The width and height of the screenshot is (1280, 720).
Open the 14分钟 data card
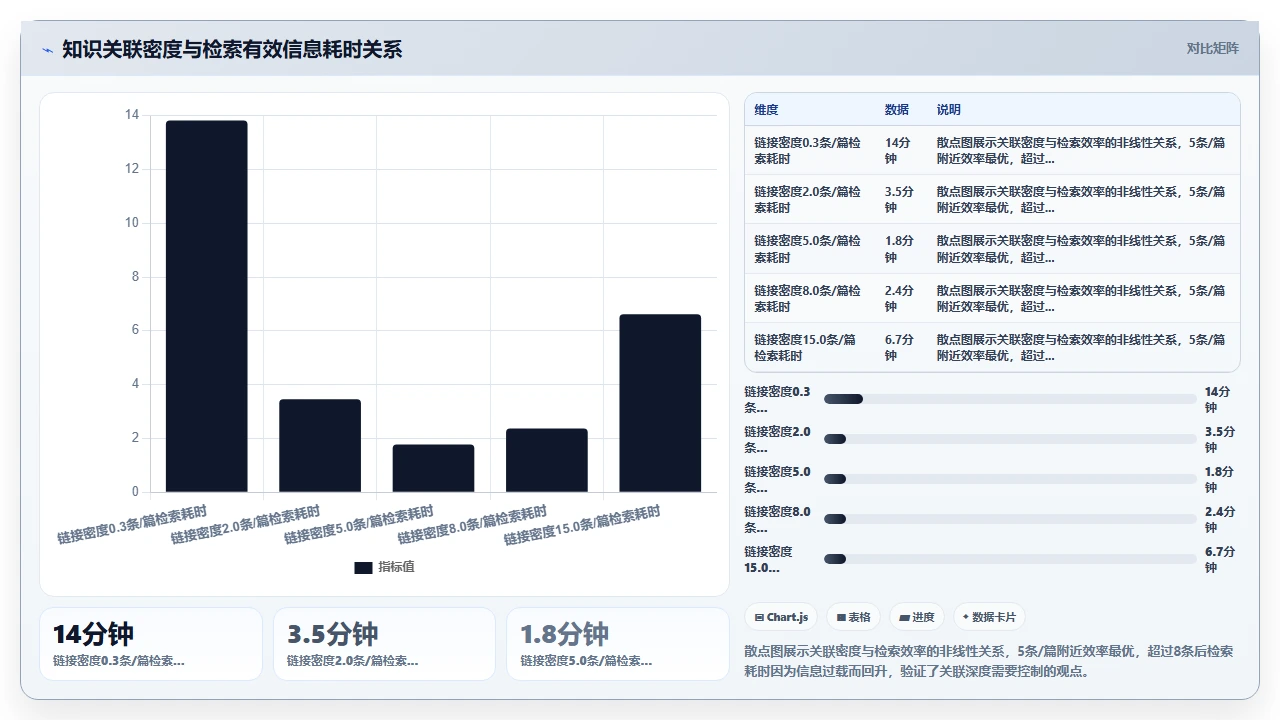[151, 644]
